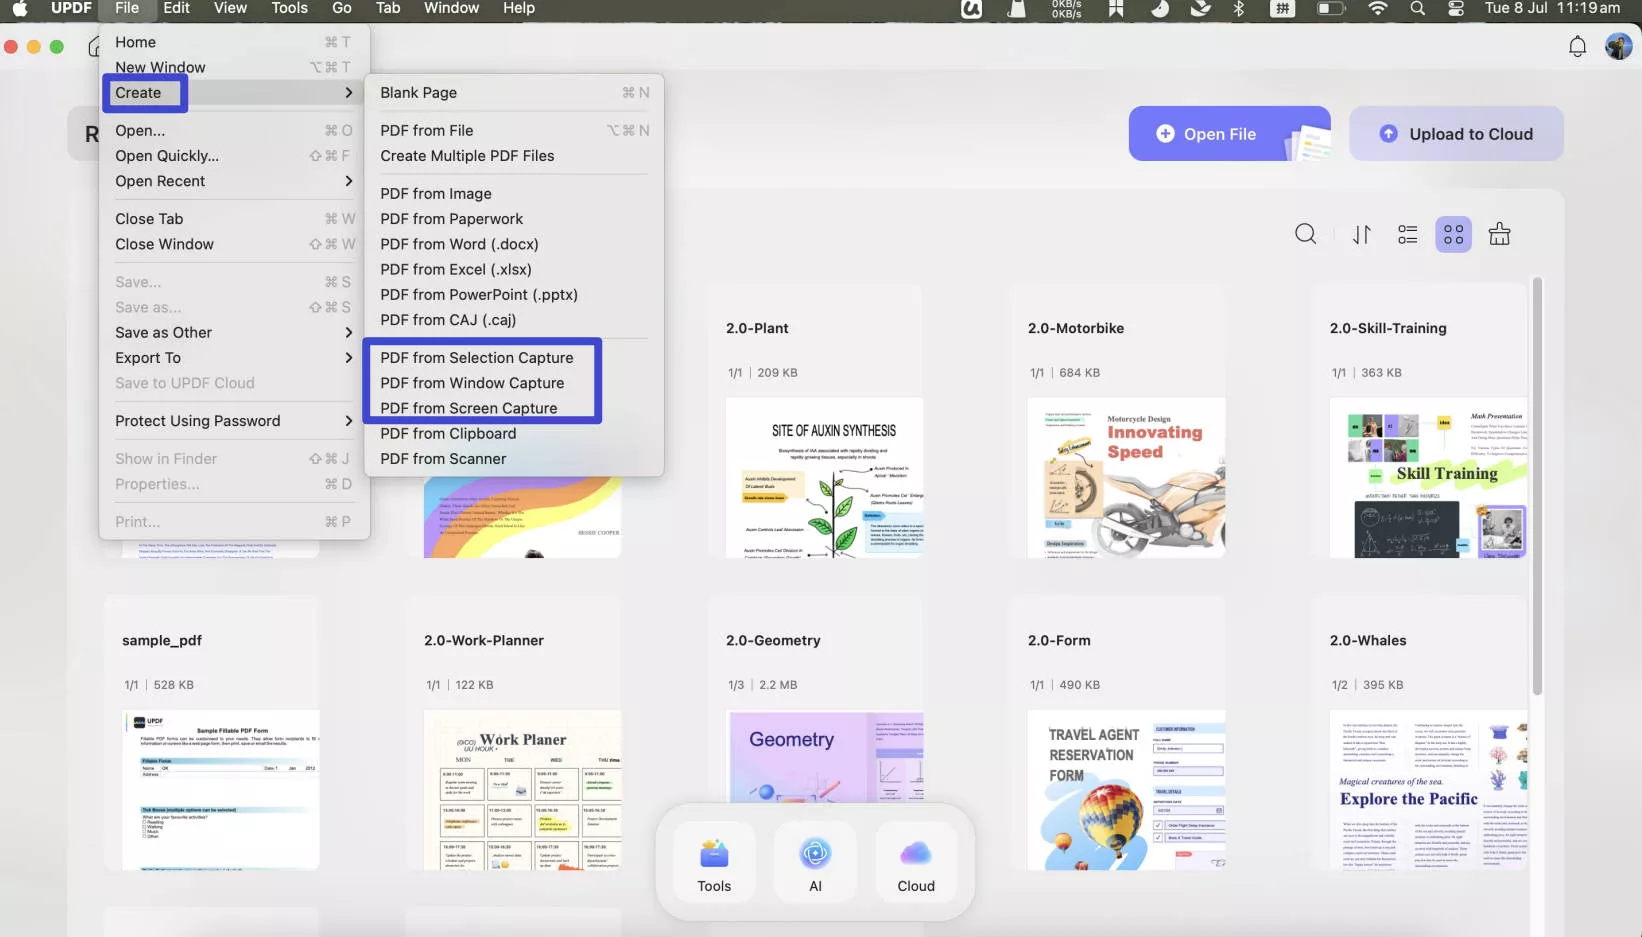Click the Open File button
Viewport: 1642px width, 937px height.
tap(1228, 133)
